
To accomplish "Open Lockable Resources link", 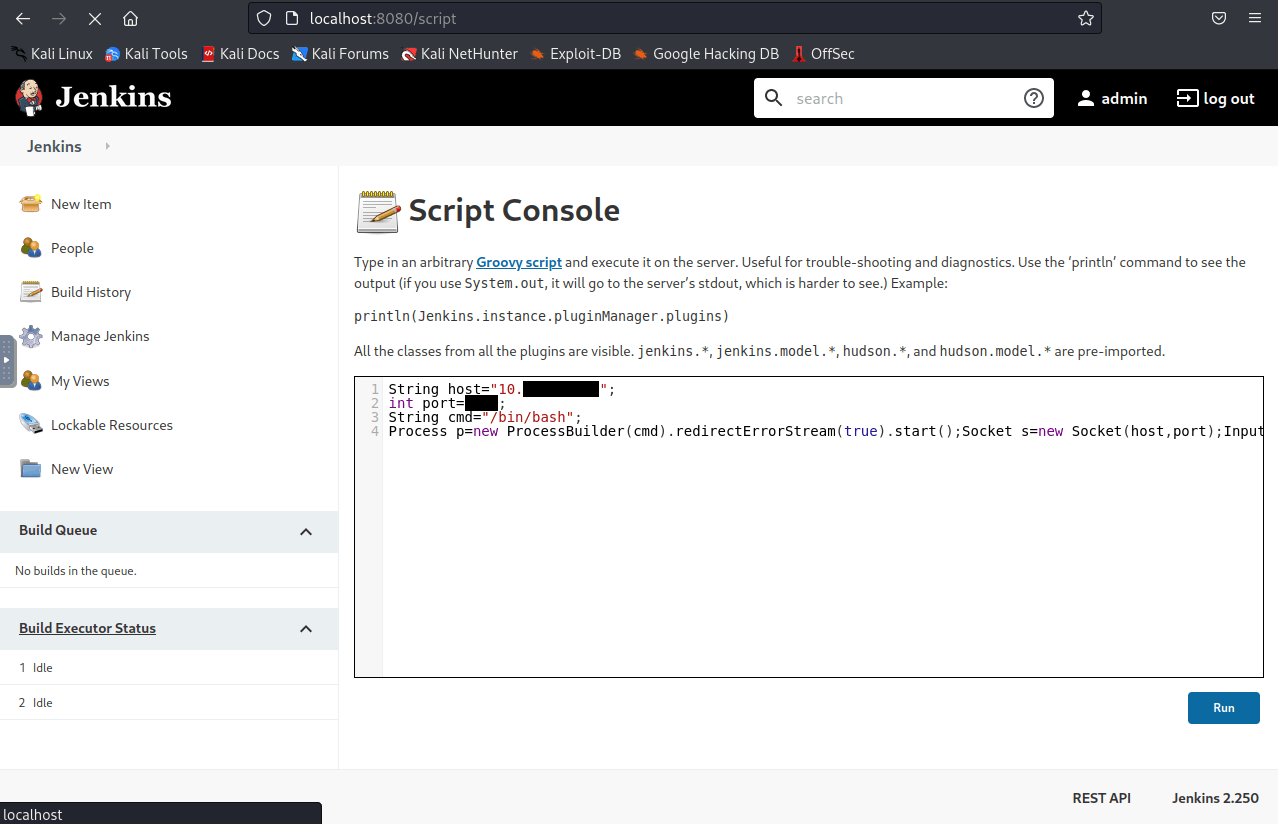I will coord(112,425).
